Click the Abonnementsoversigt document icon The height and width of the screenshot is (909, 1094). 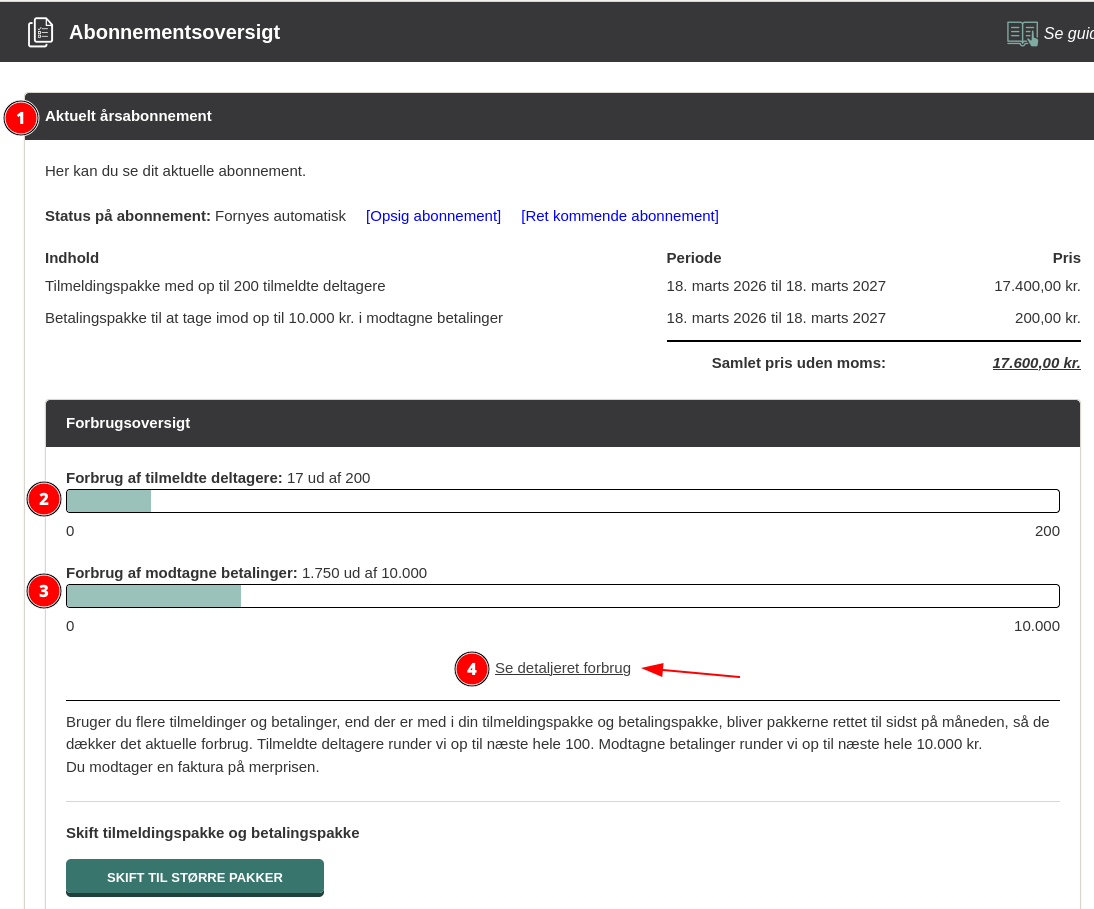point(40,33)
